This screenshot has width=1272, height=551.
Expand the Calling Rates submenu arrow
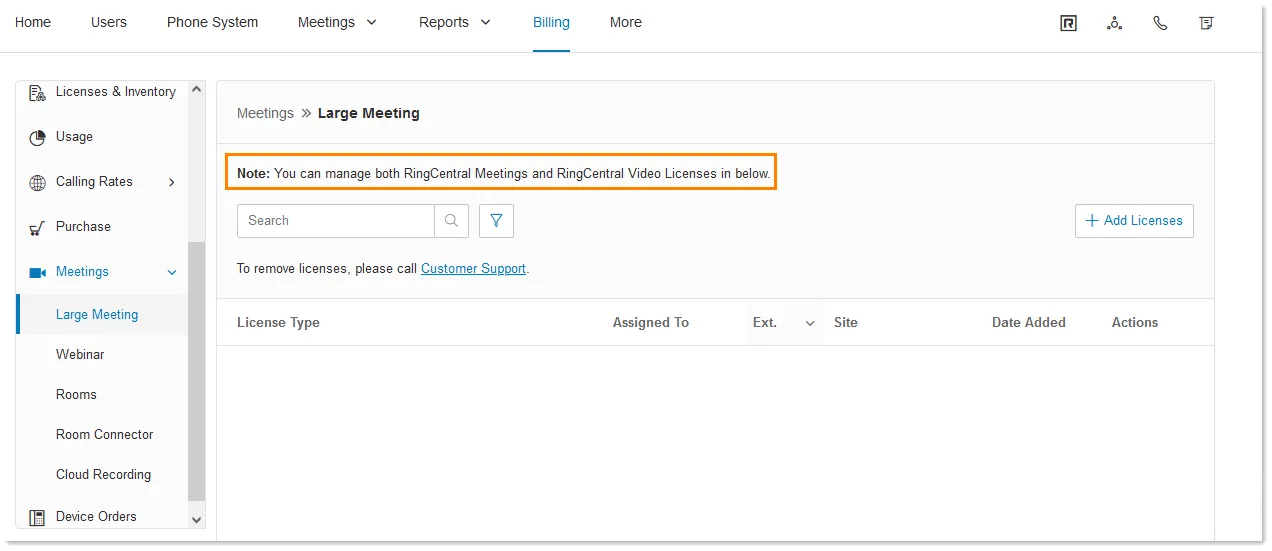tap(172, 182)
